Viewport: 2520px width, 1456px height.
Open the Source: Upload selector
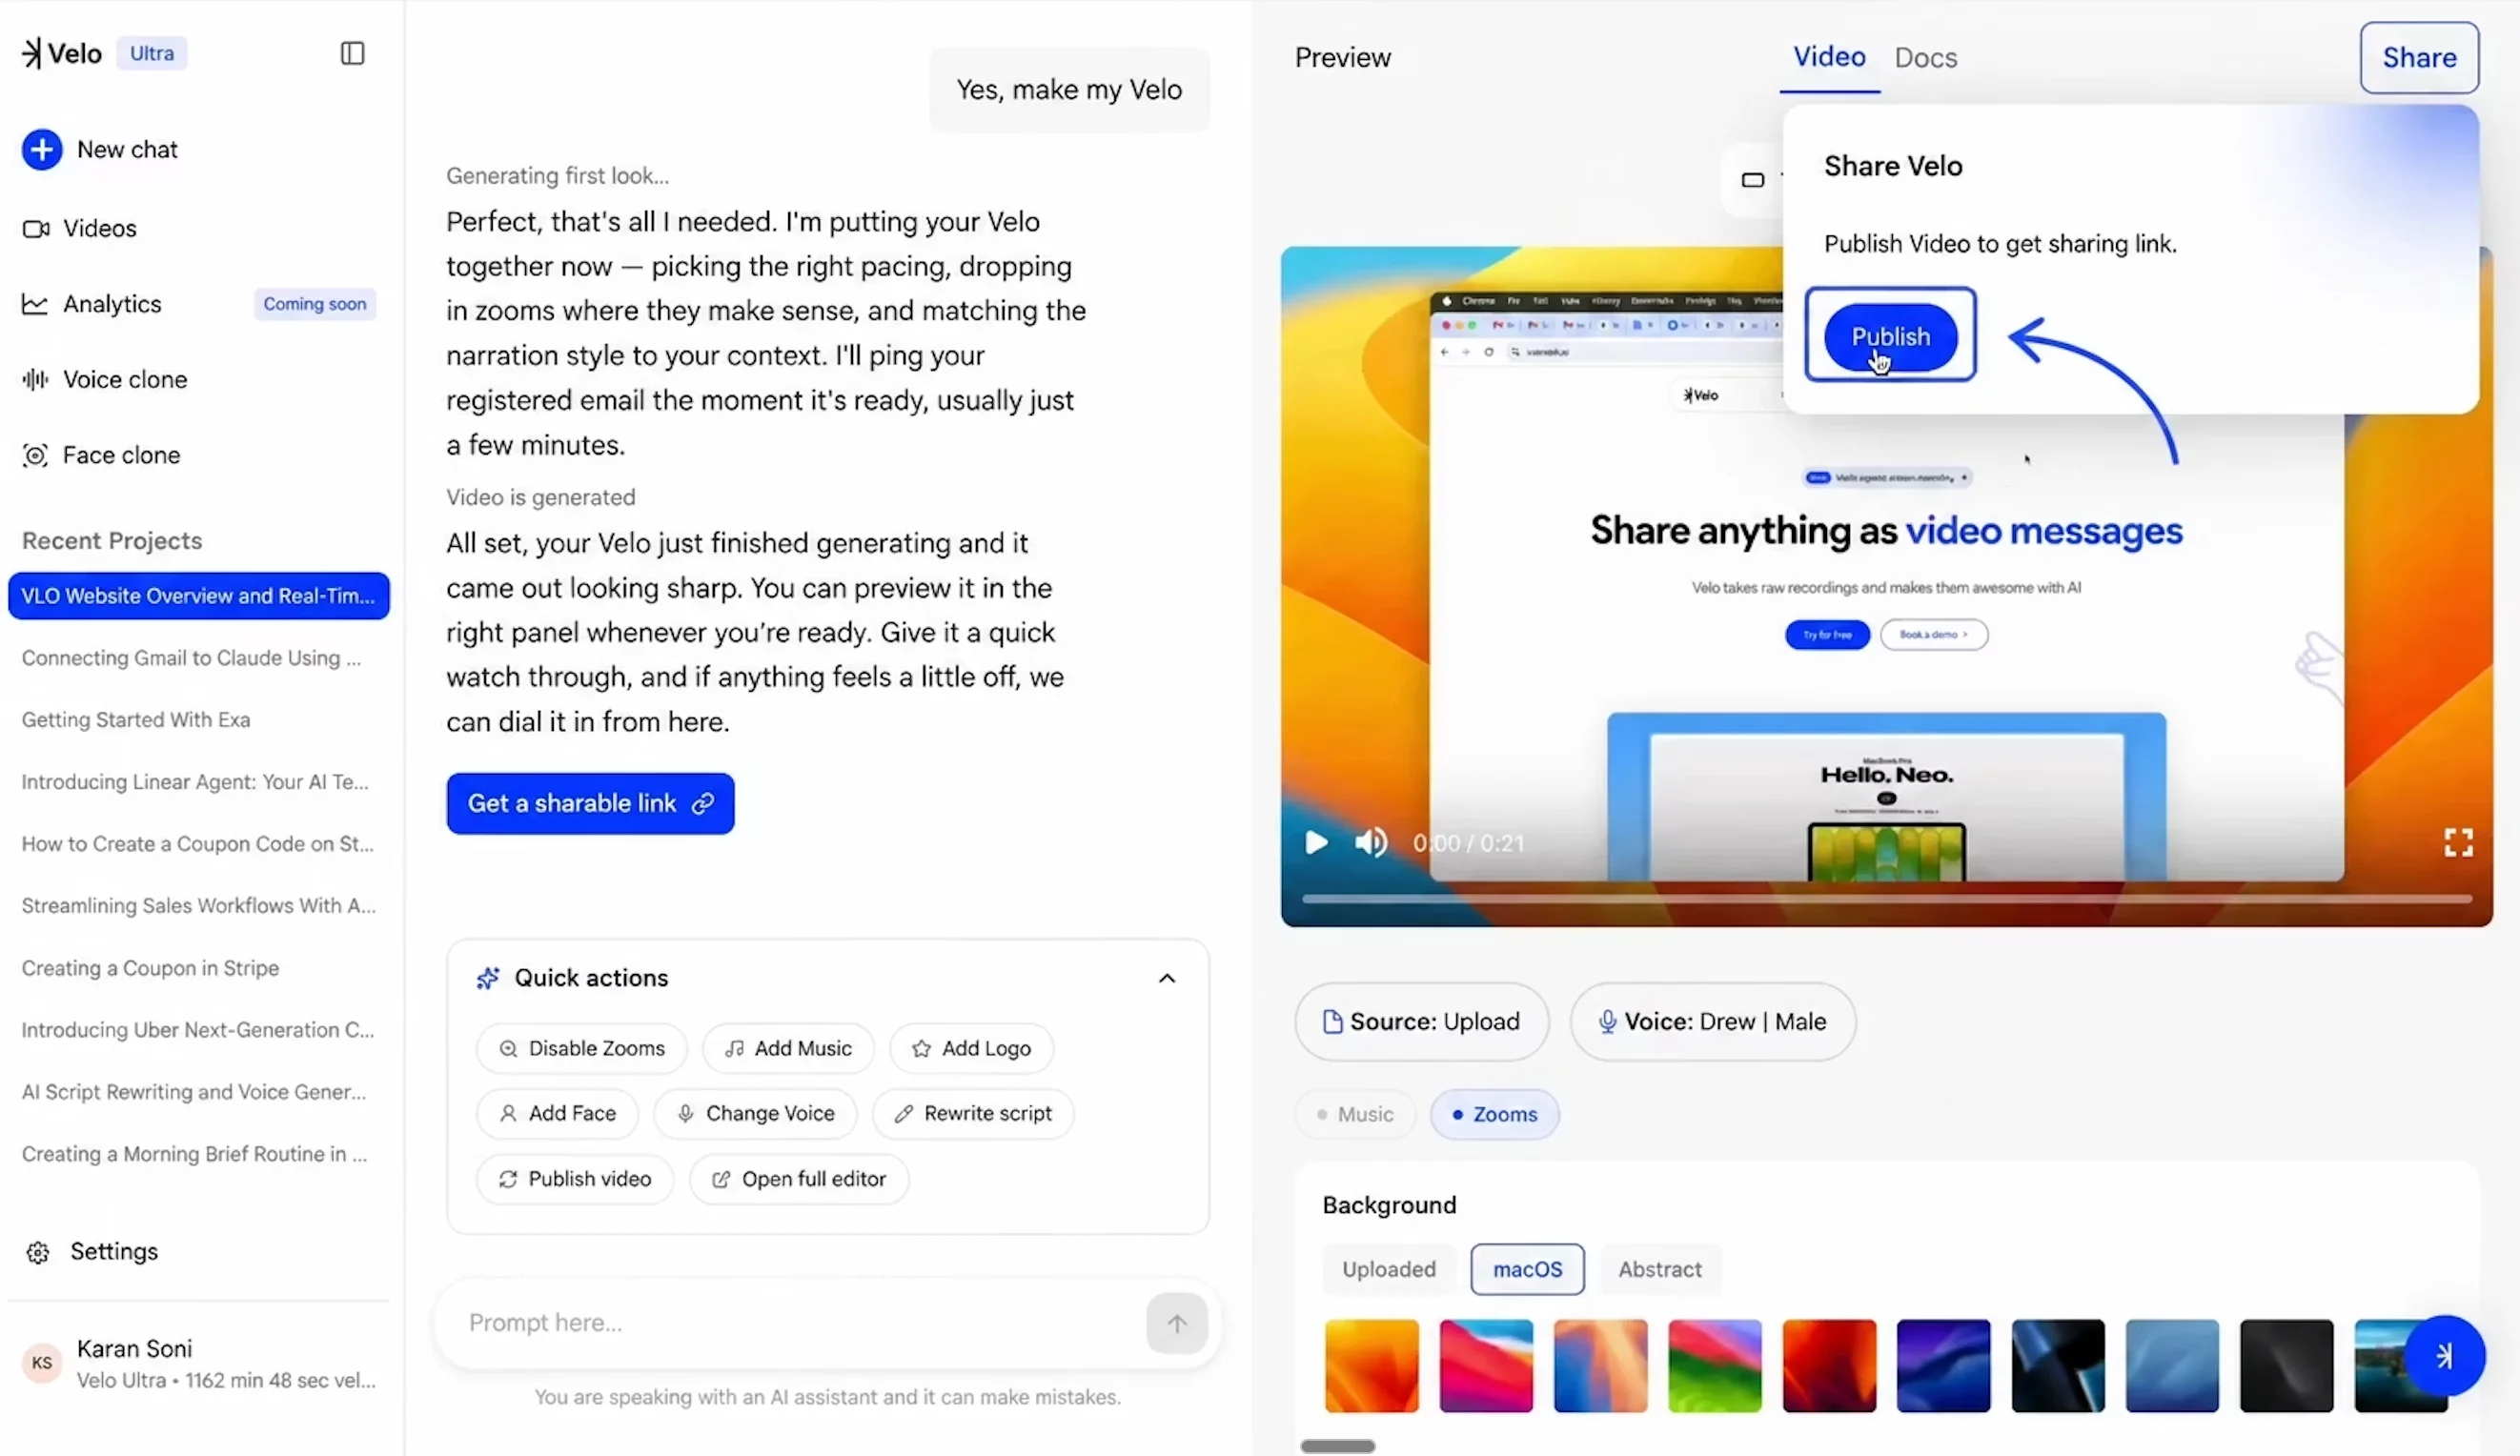1421,1021
